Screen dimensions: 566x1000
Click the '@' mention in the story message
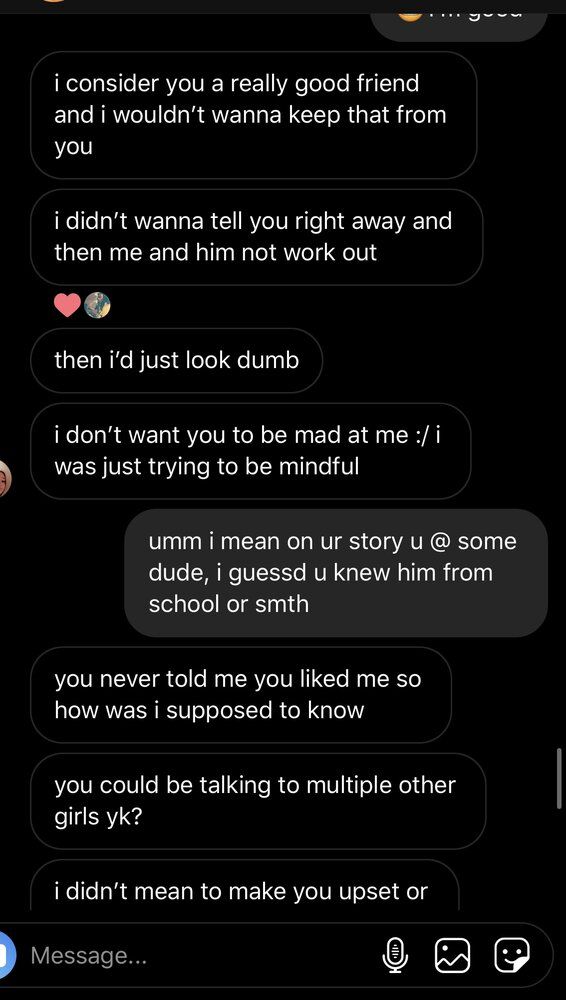click(440, 541)
